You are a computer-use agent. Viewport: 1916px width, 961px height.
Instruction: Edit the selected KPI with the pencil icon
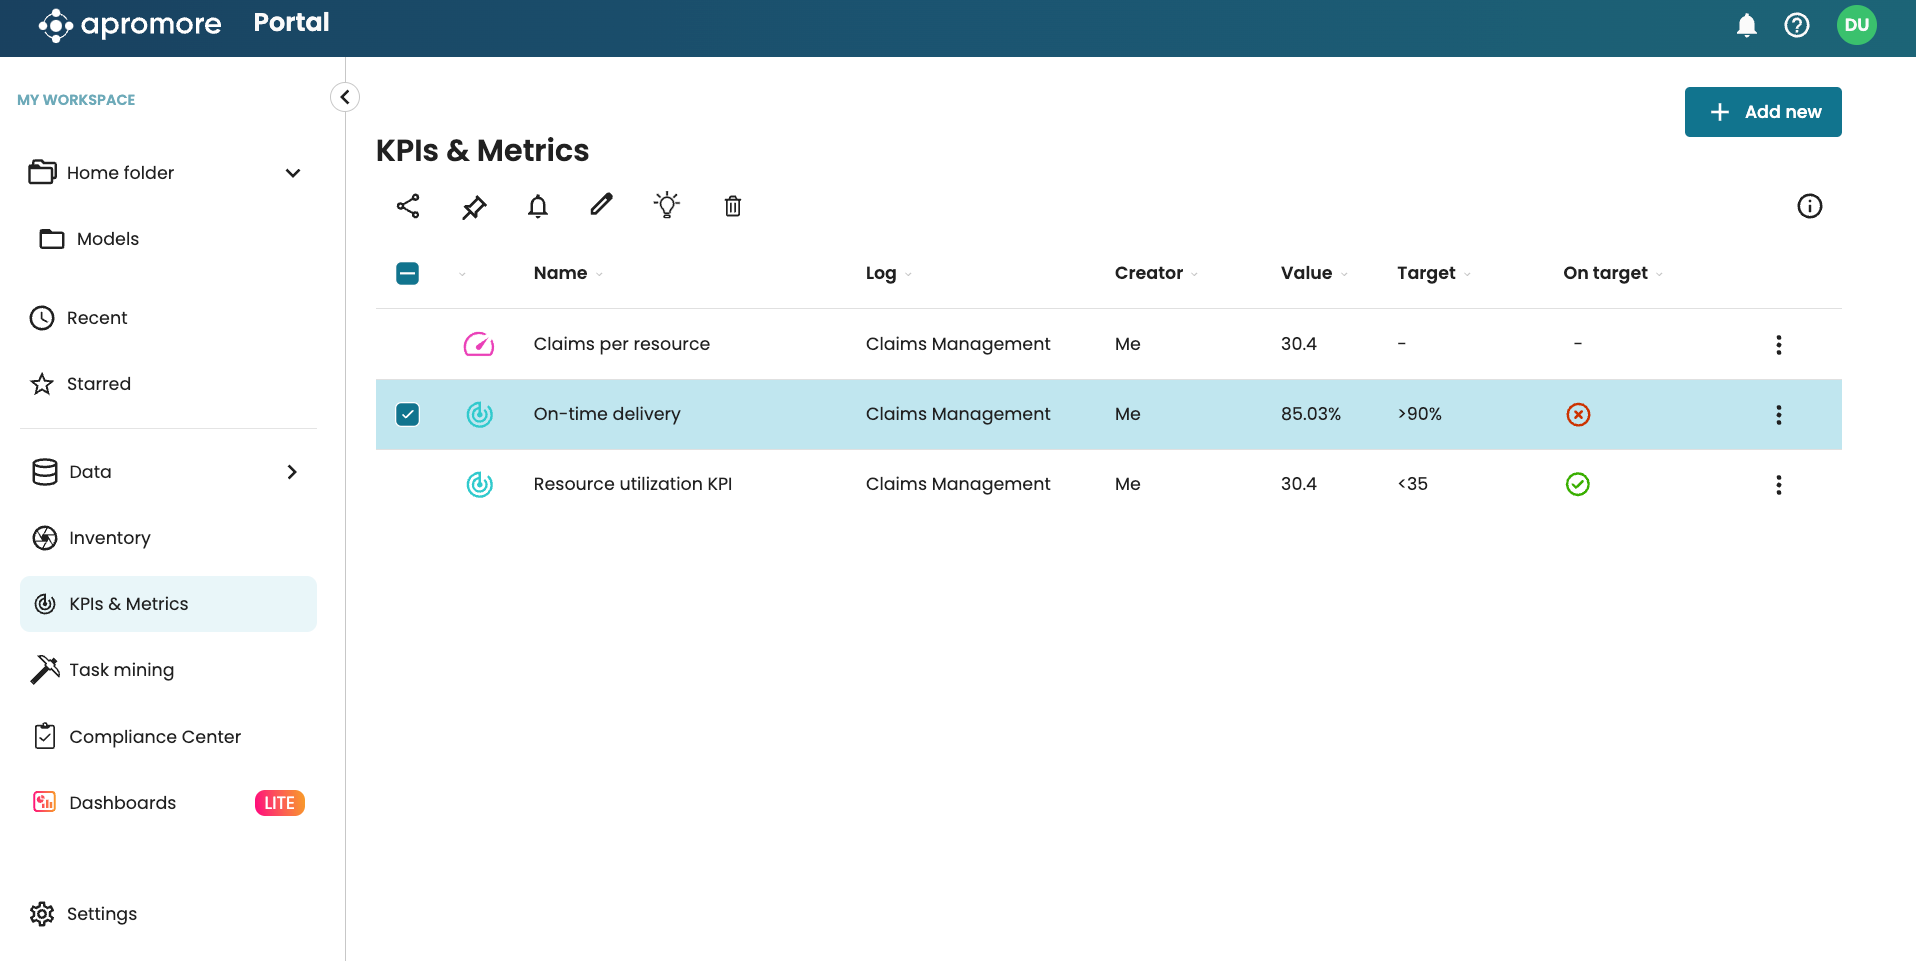point(601,205)
